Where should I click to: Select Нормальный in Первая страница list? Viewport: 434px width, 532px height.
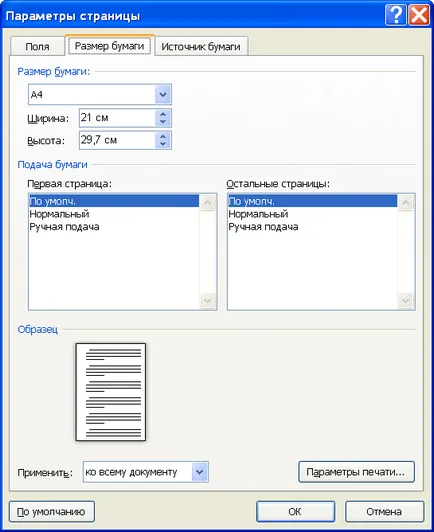pyautogui.click(x=114, y=214)
